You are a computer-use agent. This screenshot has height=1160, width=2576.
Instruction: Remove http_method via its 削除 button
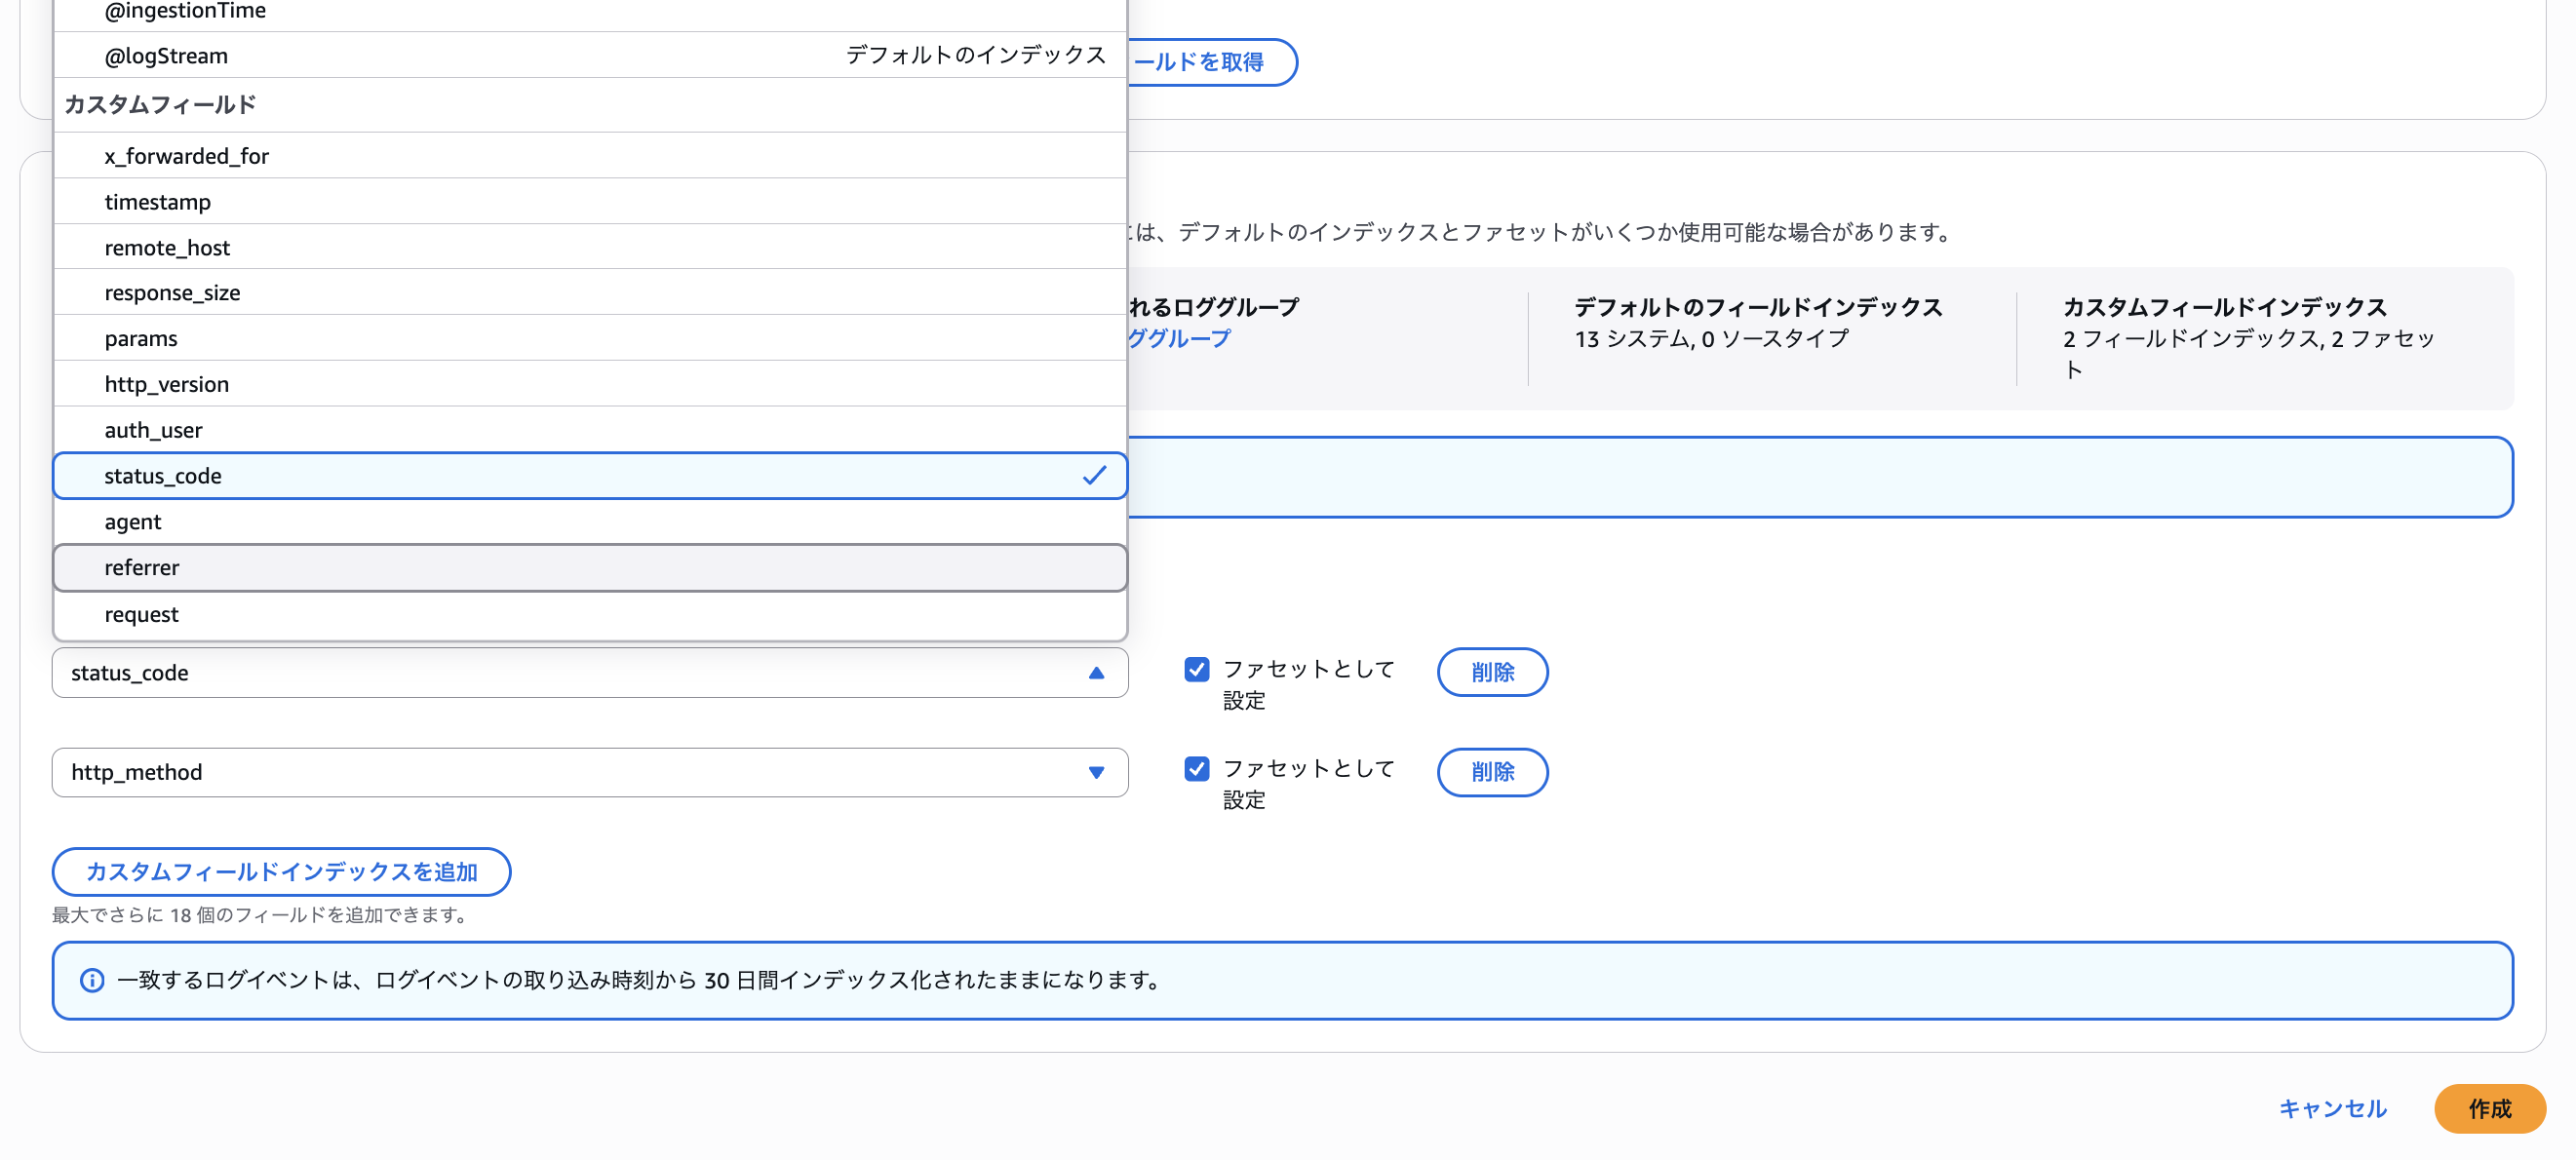click(1492, 772)
